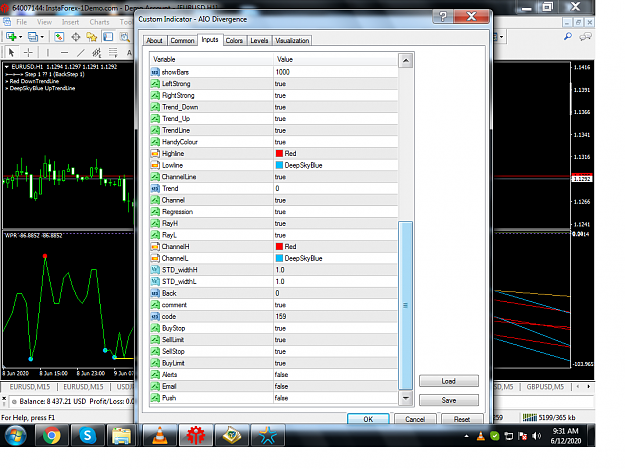
Task: Click the Highline color variable icon
Action: (155, 153)
